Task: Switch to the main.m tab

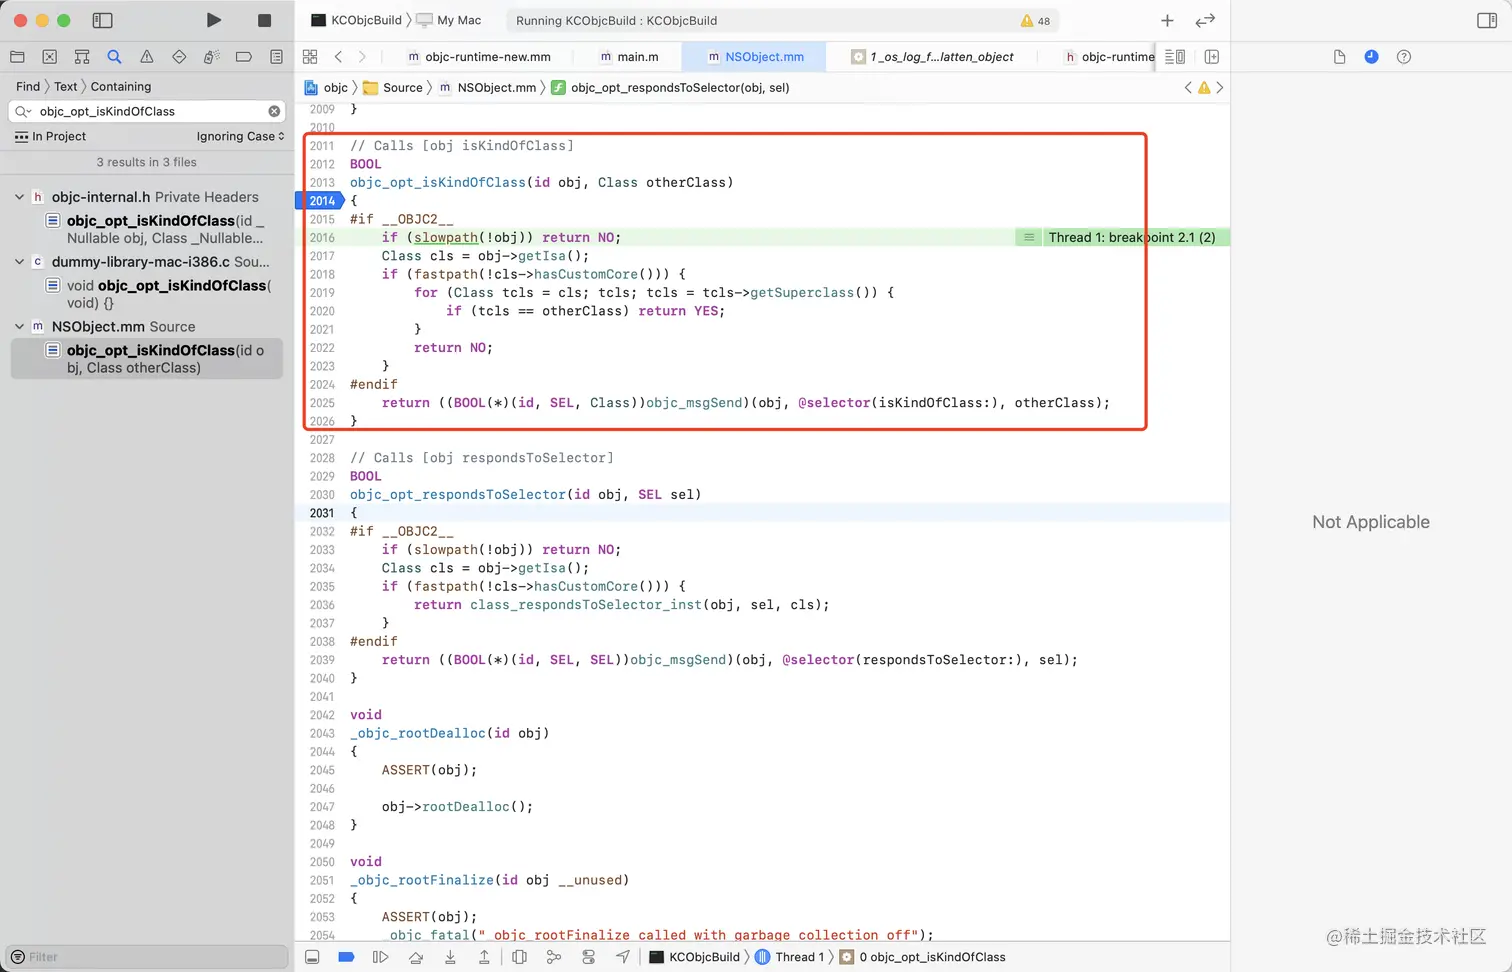Action: pyautogui.click(x=629, y=57)
